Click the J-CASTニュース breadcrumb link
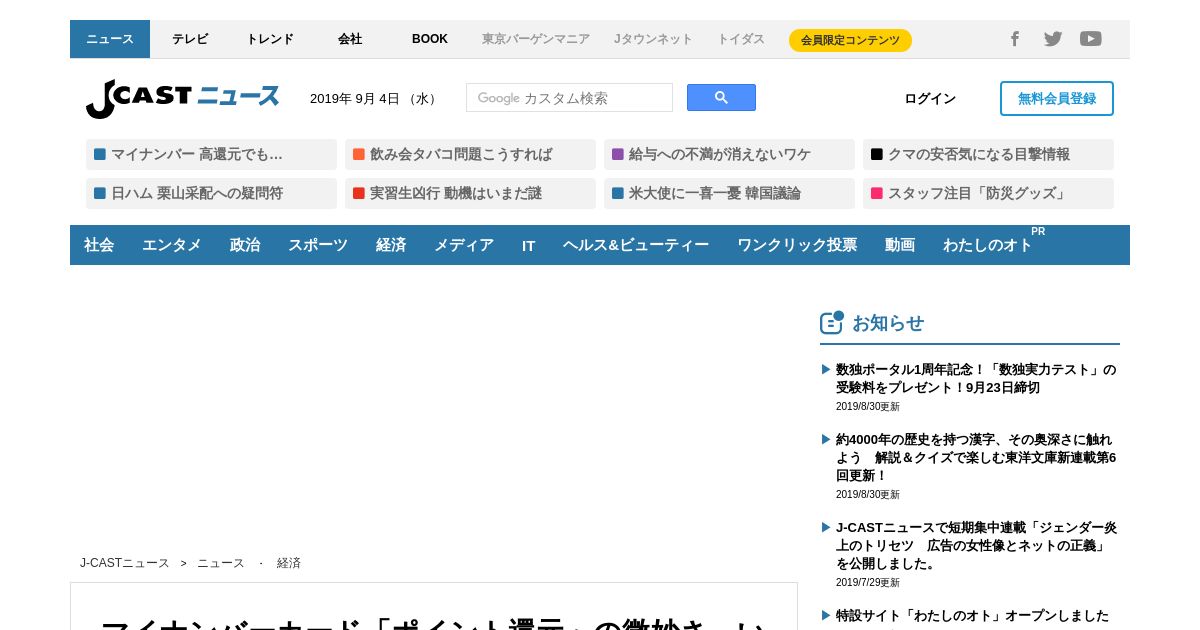This screenshot has width=1200, height=630. [x=125, y=563]
